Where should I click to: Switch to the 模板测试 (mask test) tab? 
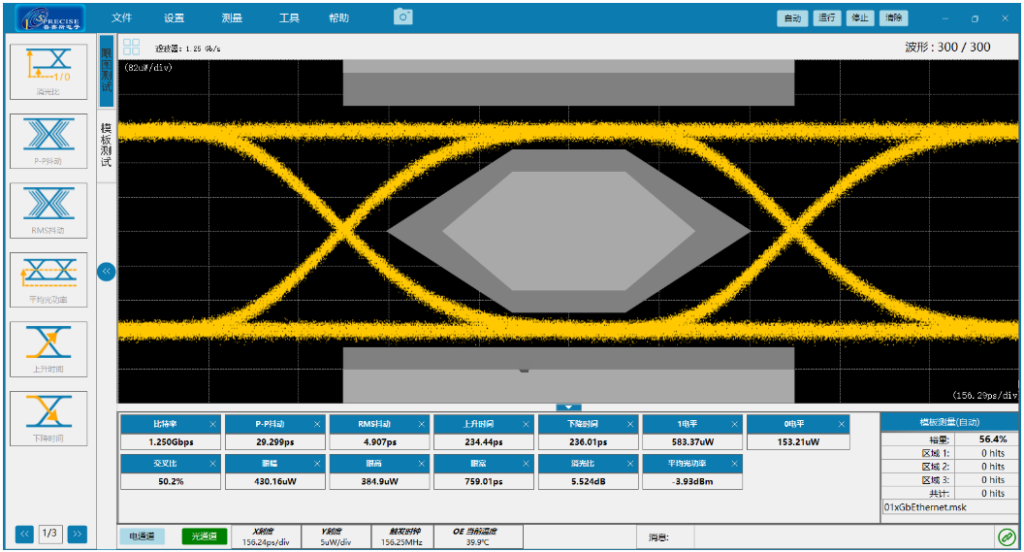(106, 146)
